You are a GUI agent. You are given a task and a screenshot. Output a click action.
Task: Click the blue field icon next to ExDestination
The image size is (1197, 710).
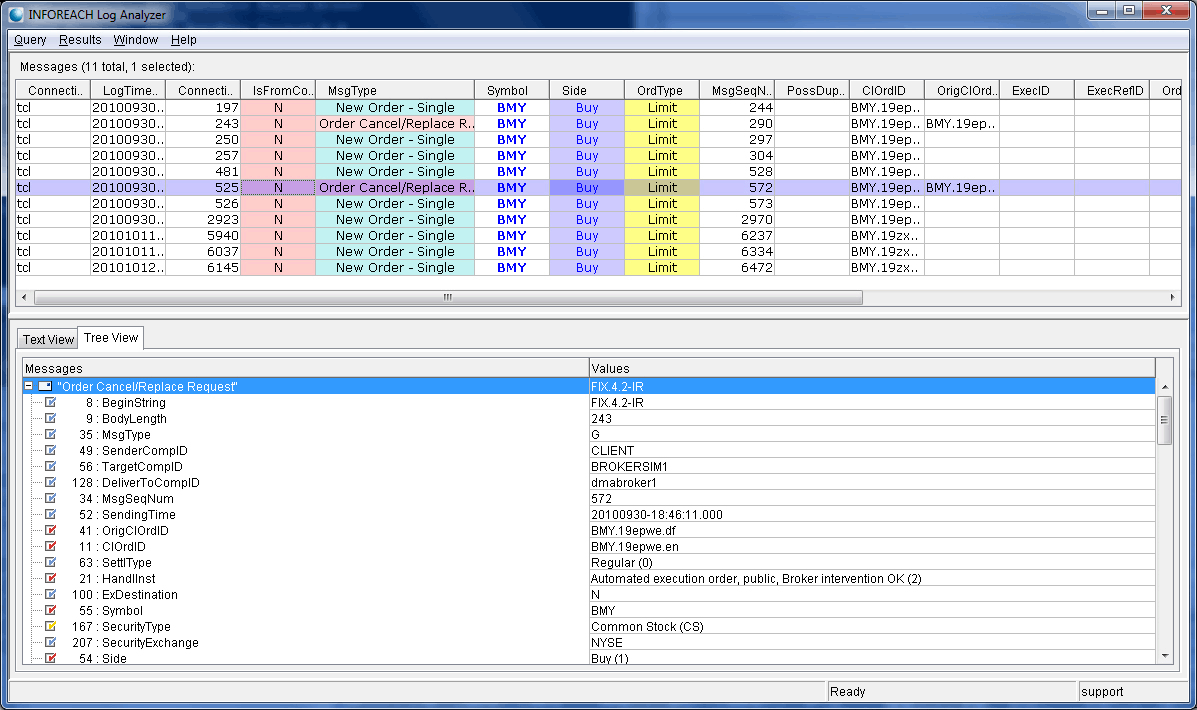tap(50, 595)
